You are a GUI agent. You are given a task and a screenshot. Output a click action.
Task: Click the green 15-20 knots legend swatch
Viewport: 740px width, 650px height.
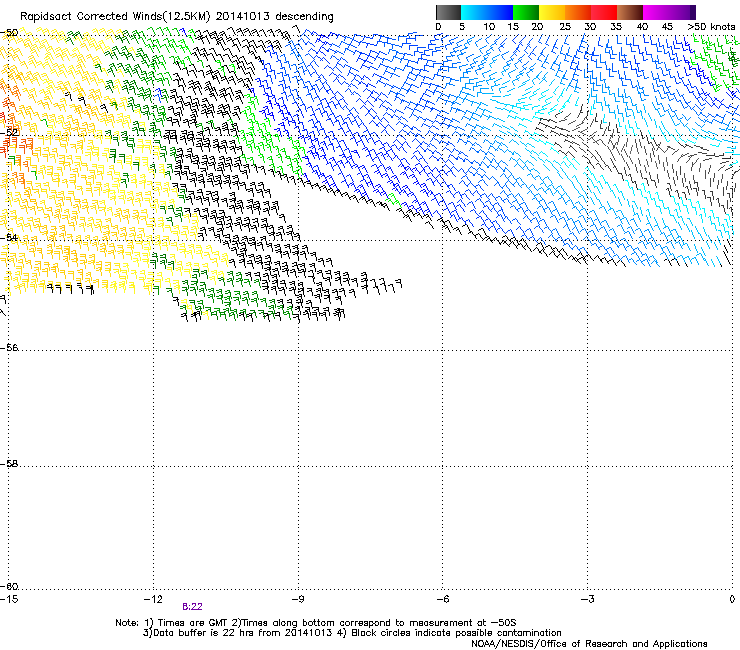(526, 12)
